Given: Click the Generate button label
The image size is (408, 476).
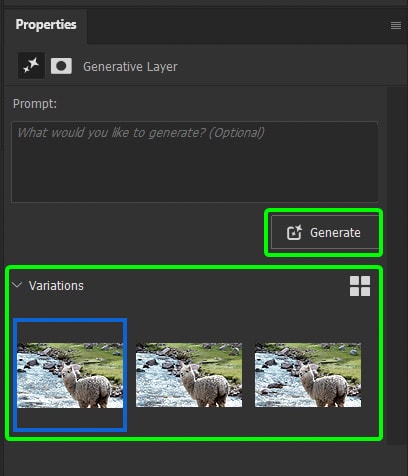Looking at the screenshot, I should 335,233.
